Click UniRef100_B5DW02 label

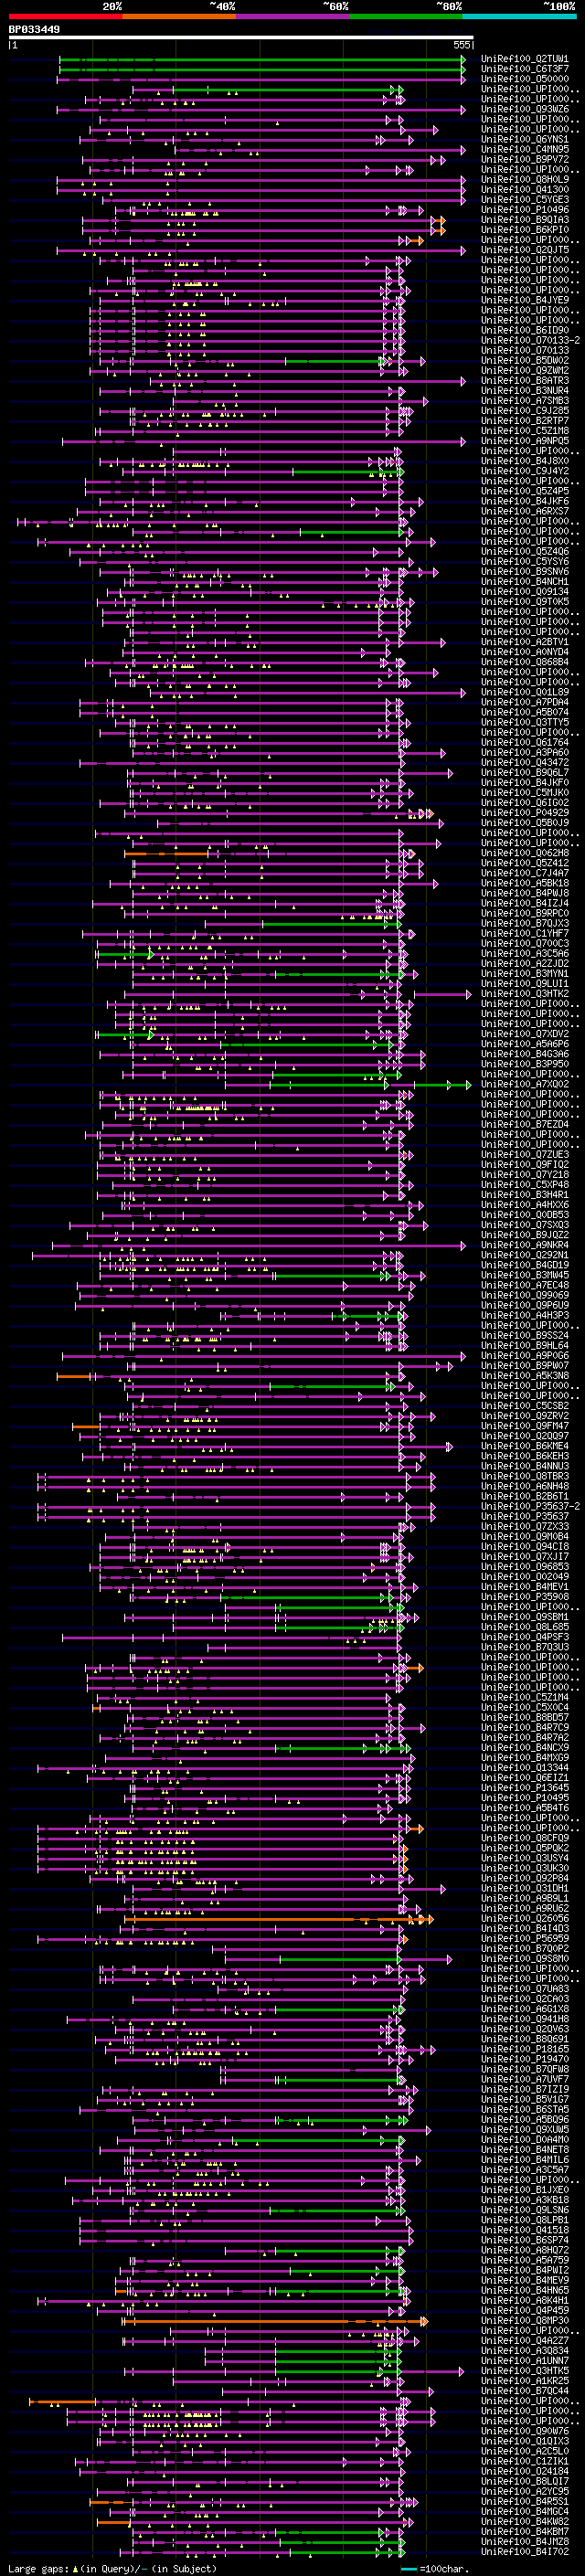(x=524, y=360)
